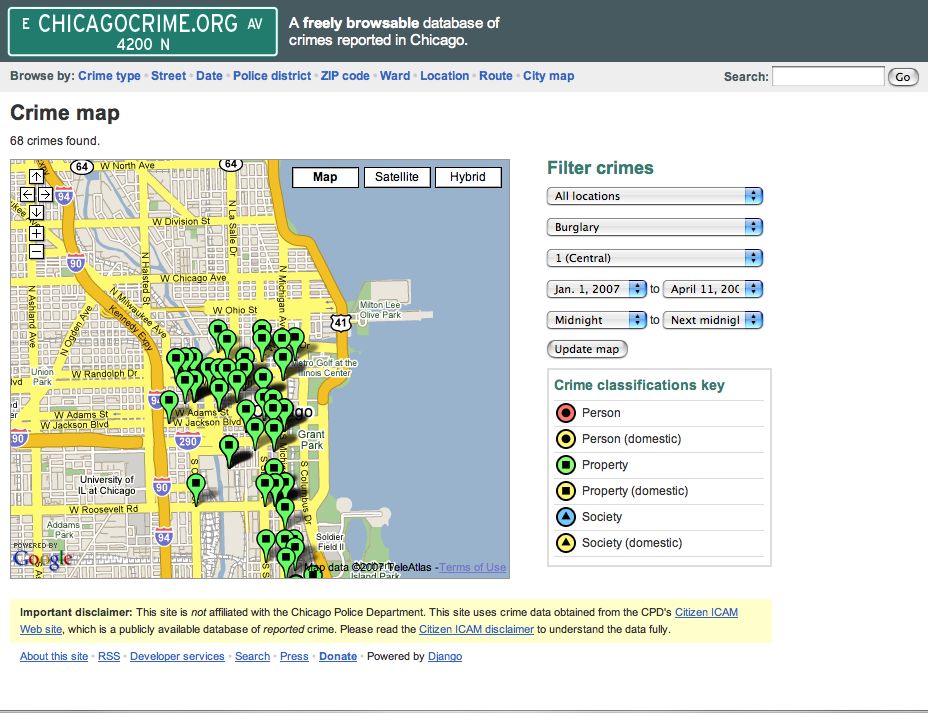928x713 pixels.
Task: Click the yellow Property (domestic) key icon
Action: point(566,491)
